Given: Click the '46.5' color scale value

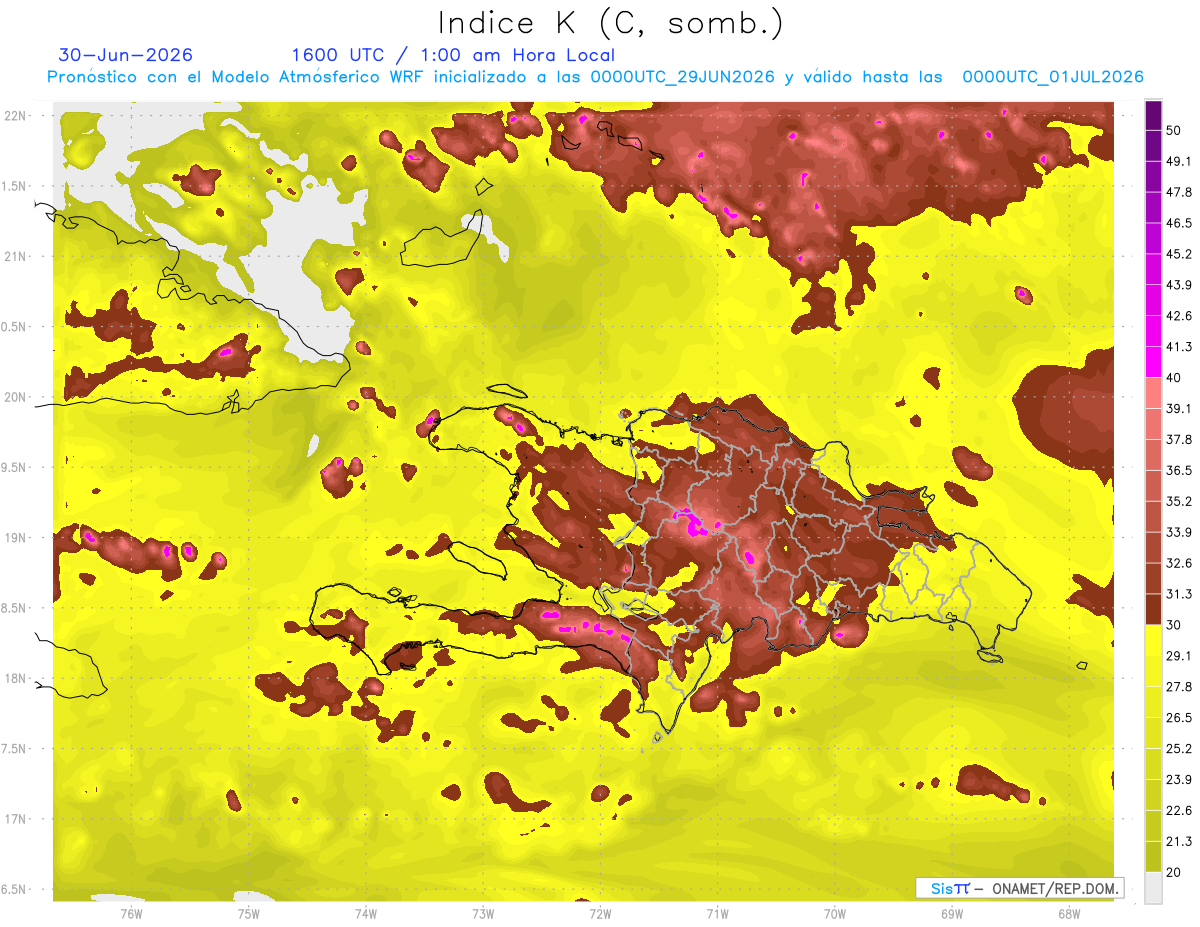Looking at the screenshot, I should pos(1179,223).
